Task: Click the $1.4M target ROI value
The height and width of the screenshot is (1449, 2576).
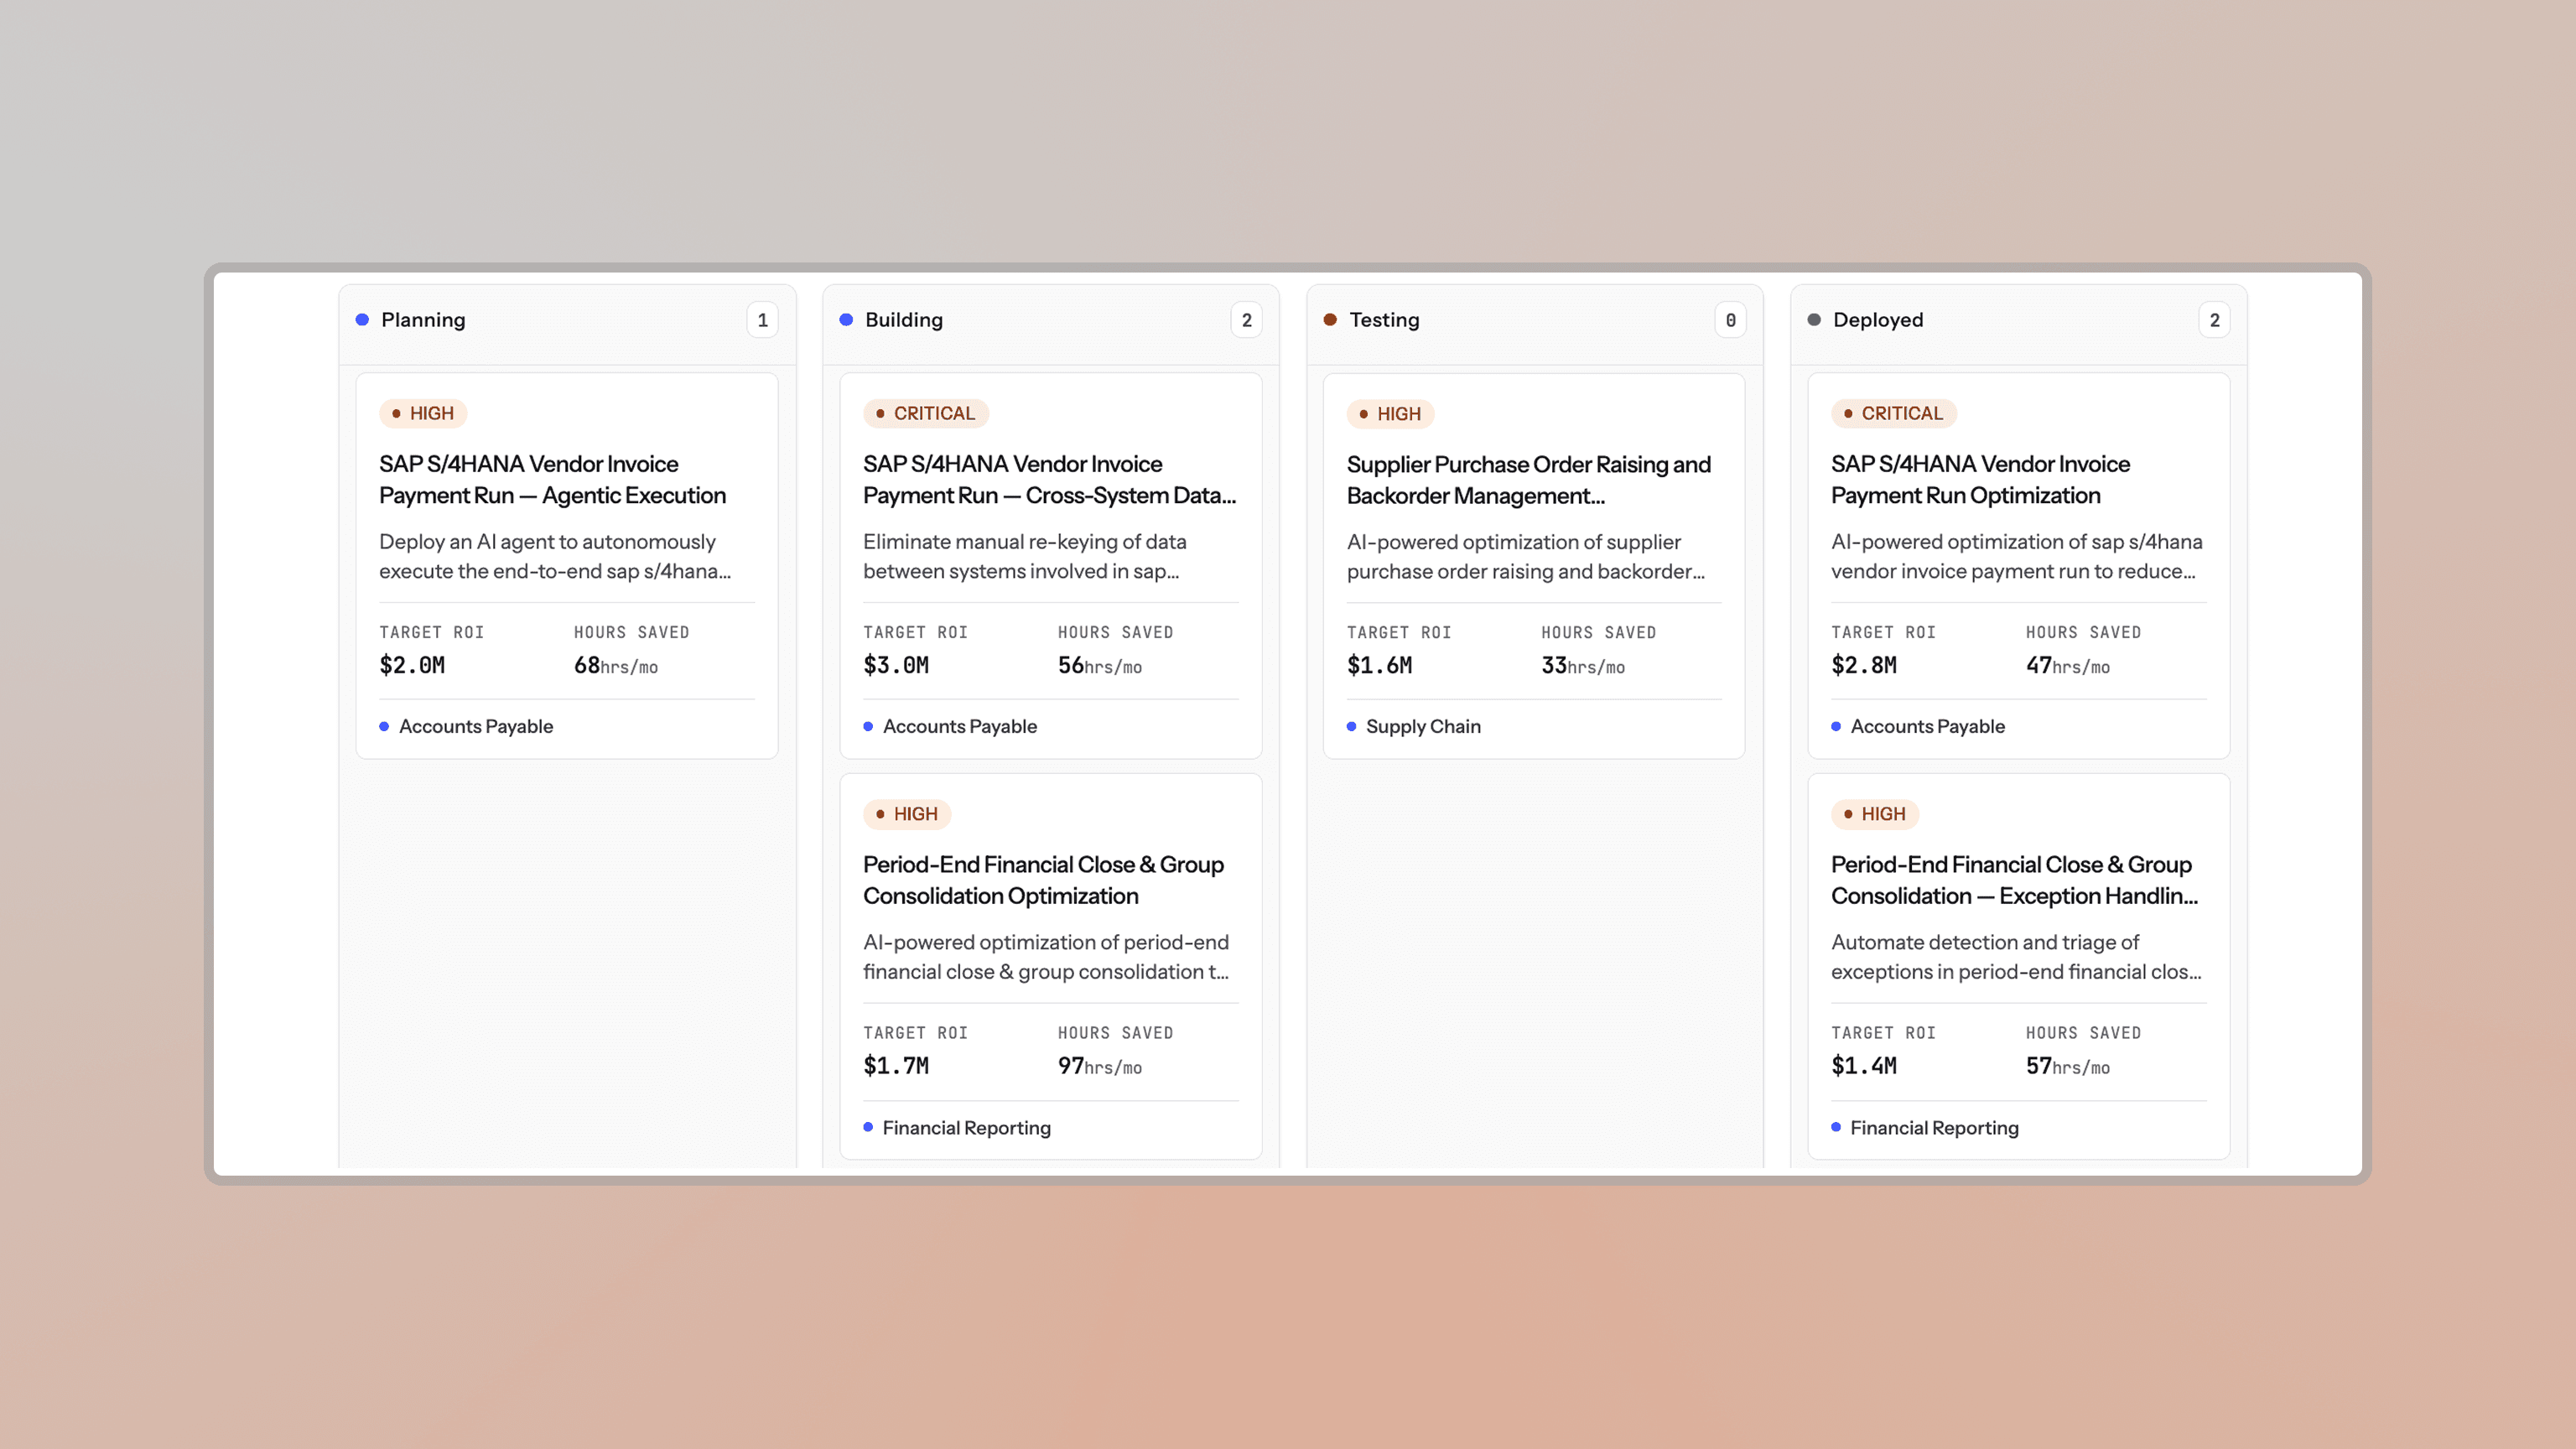Action: [1864, 1066]
